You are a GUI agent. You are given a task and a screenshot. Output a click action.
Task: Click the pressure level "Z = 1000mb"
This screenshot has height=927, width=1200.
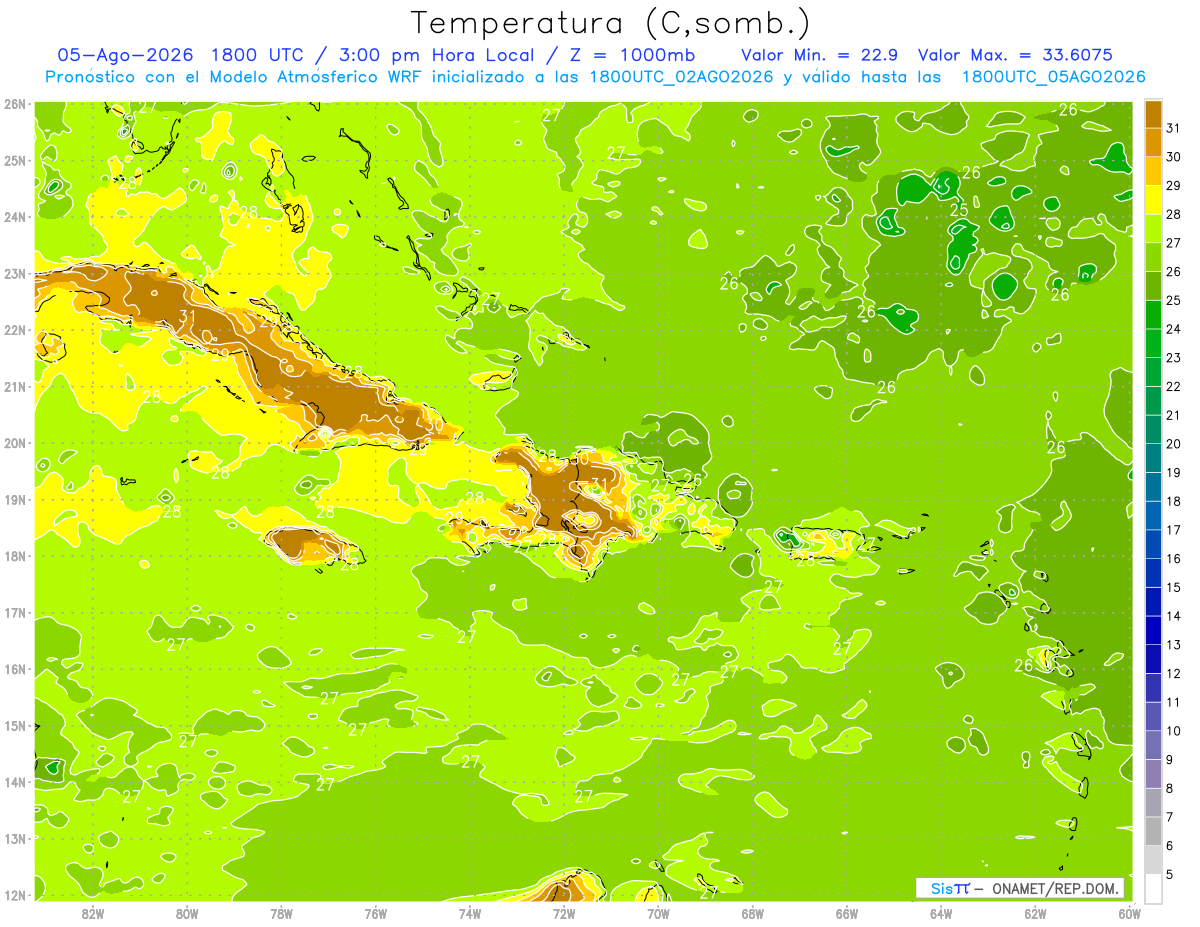pos(629,54)
